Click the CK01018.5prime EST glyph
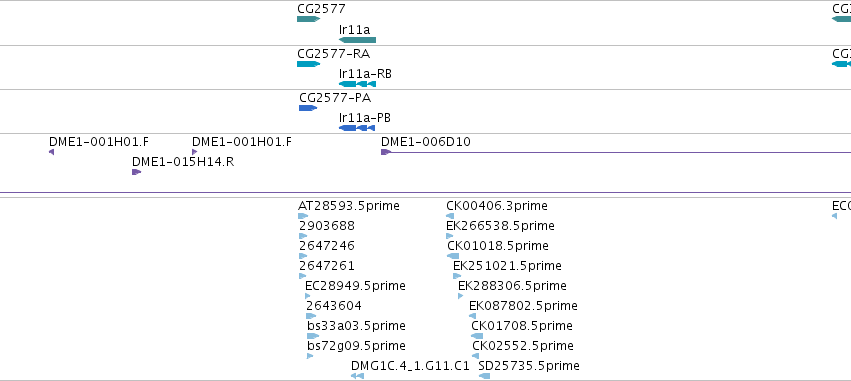 tap(453, 256)
